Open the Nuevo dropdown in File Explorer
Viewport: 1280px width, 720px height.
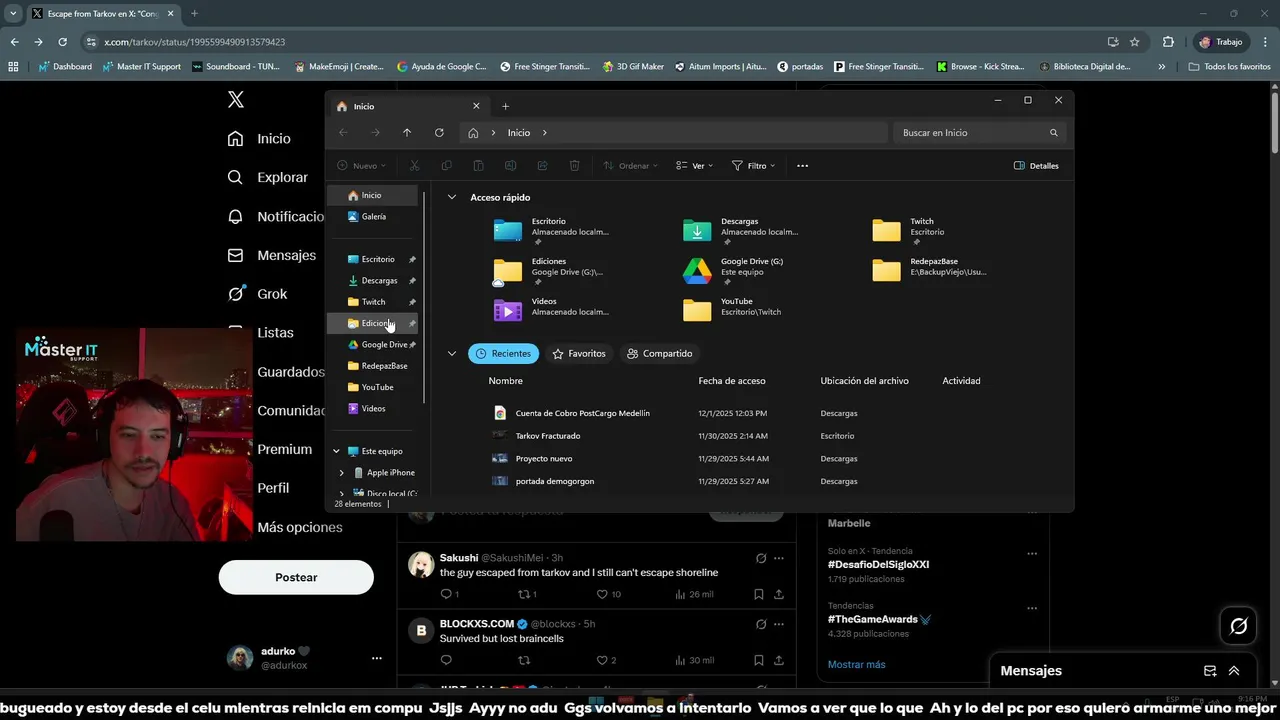pyautogui.click(x=362, y=166)
